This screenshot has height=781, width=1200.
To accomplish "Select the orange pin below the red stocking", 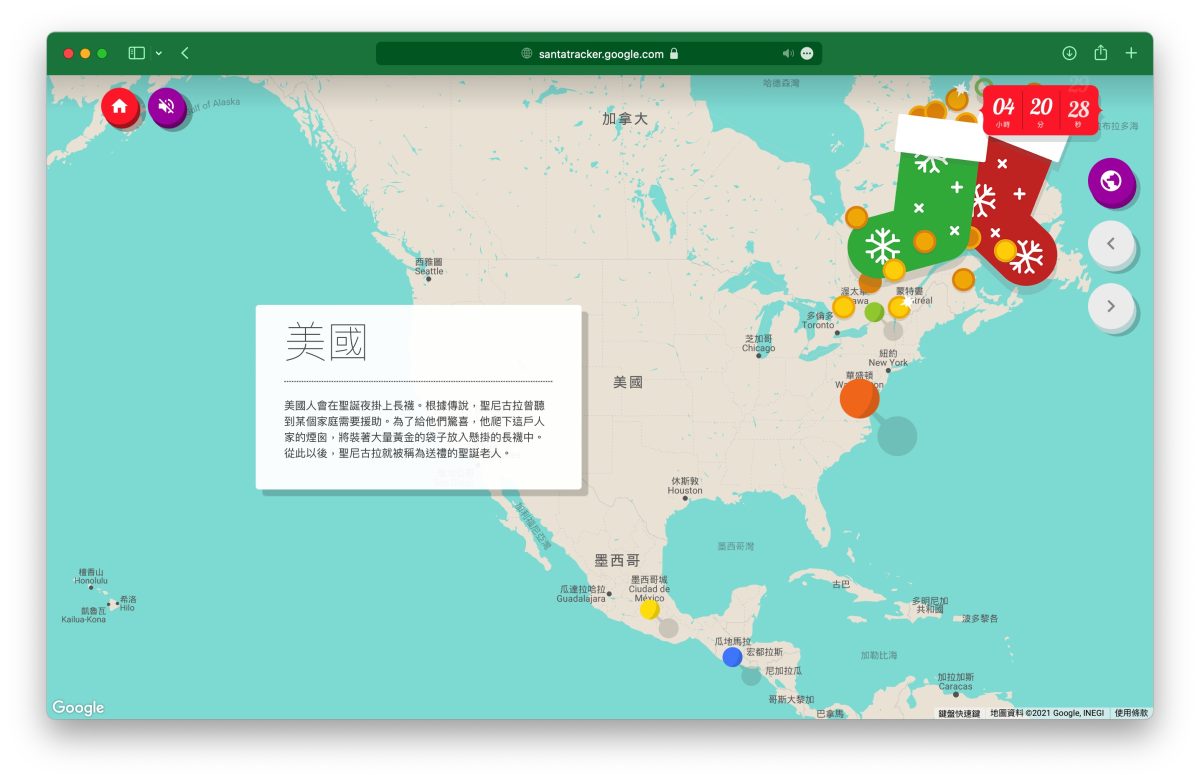I will click(963, 279).
